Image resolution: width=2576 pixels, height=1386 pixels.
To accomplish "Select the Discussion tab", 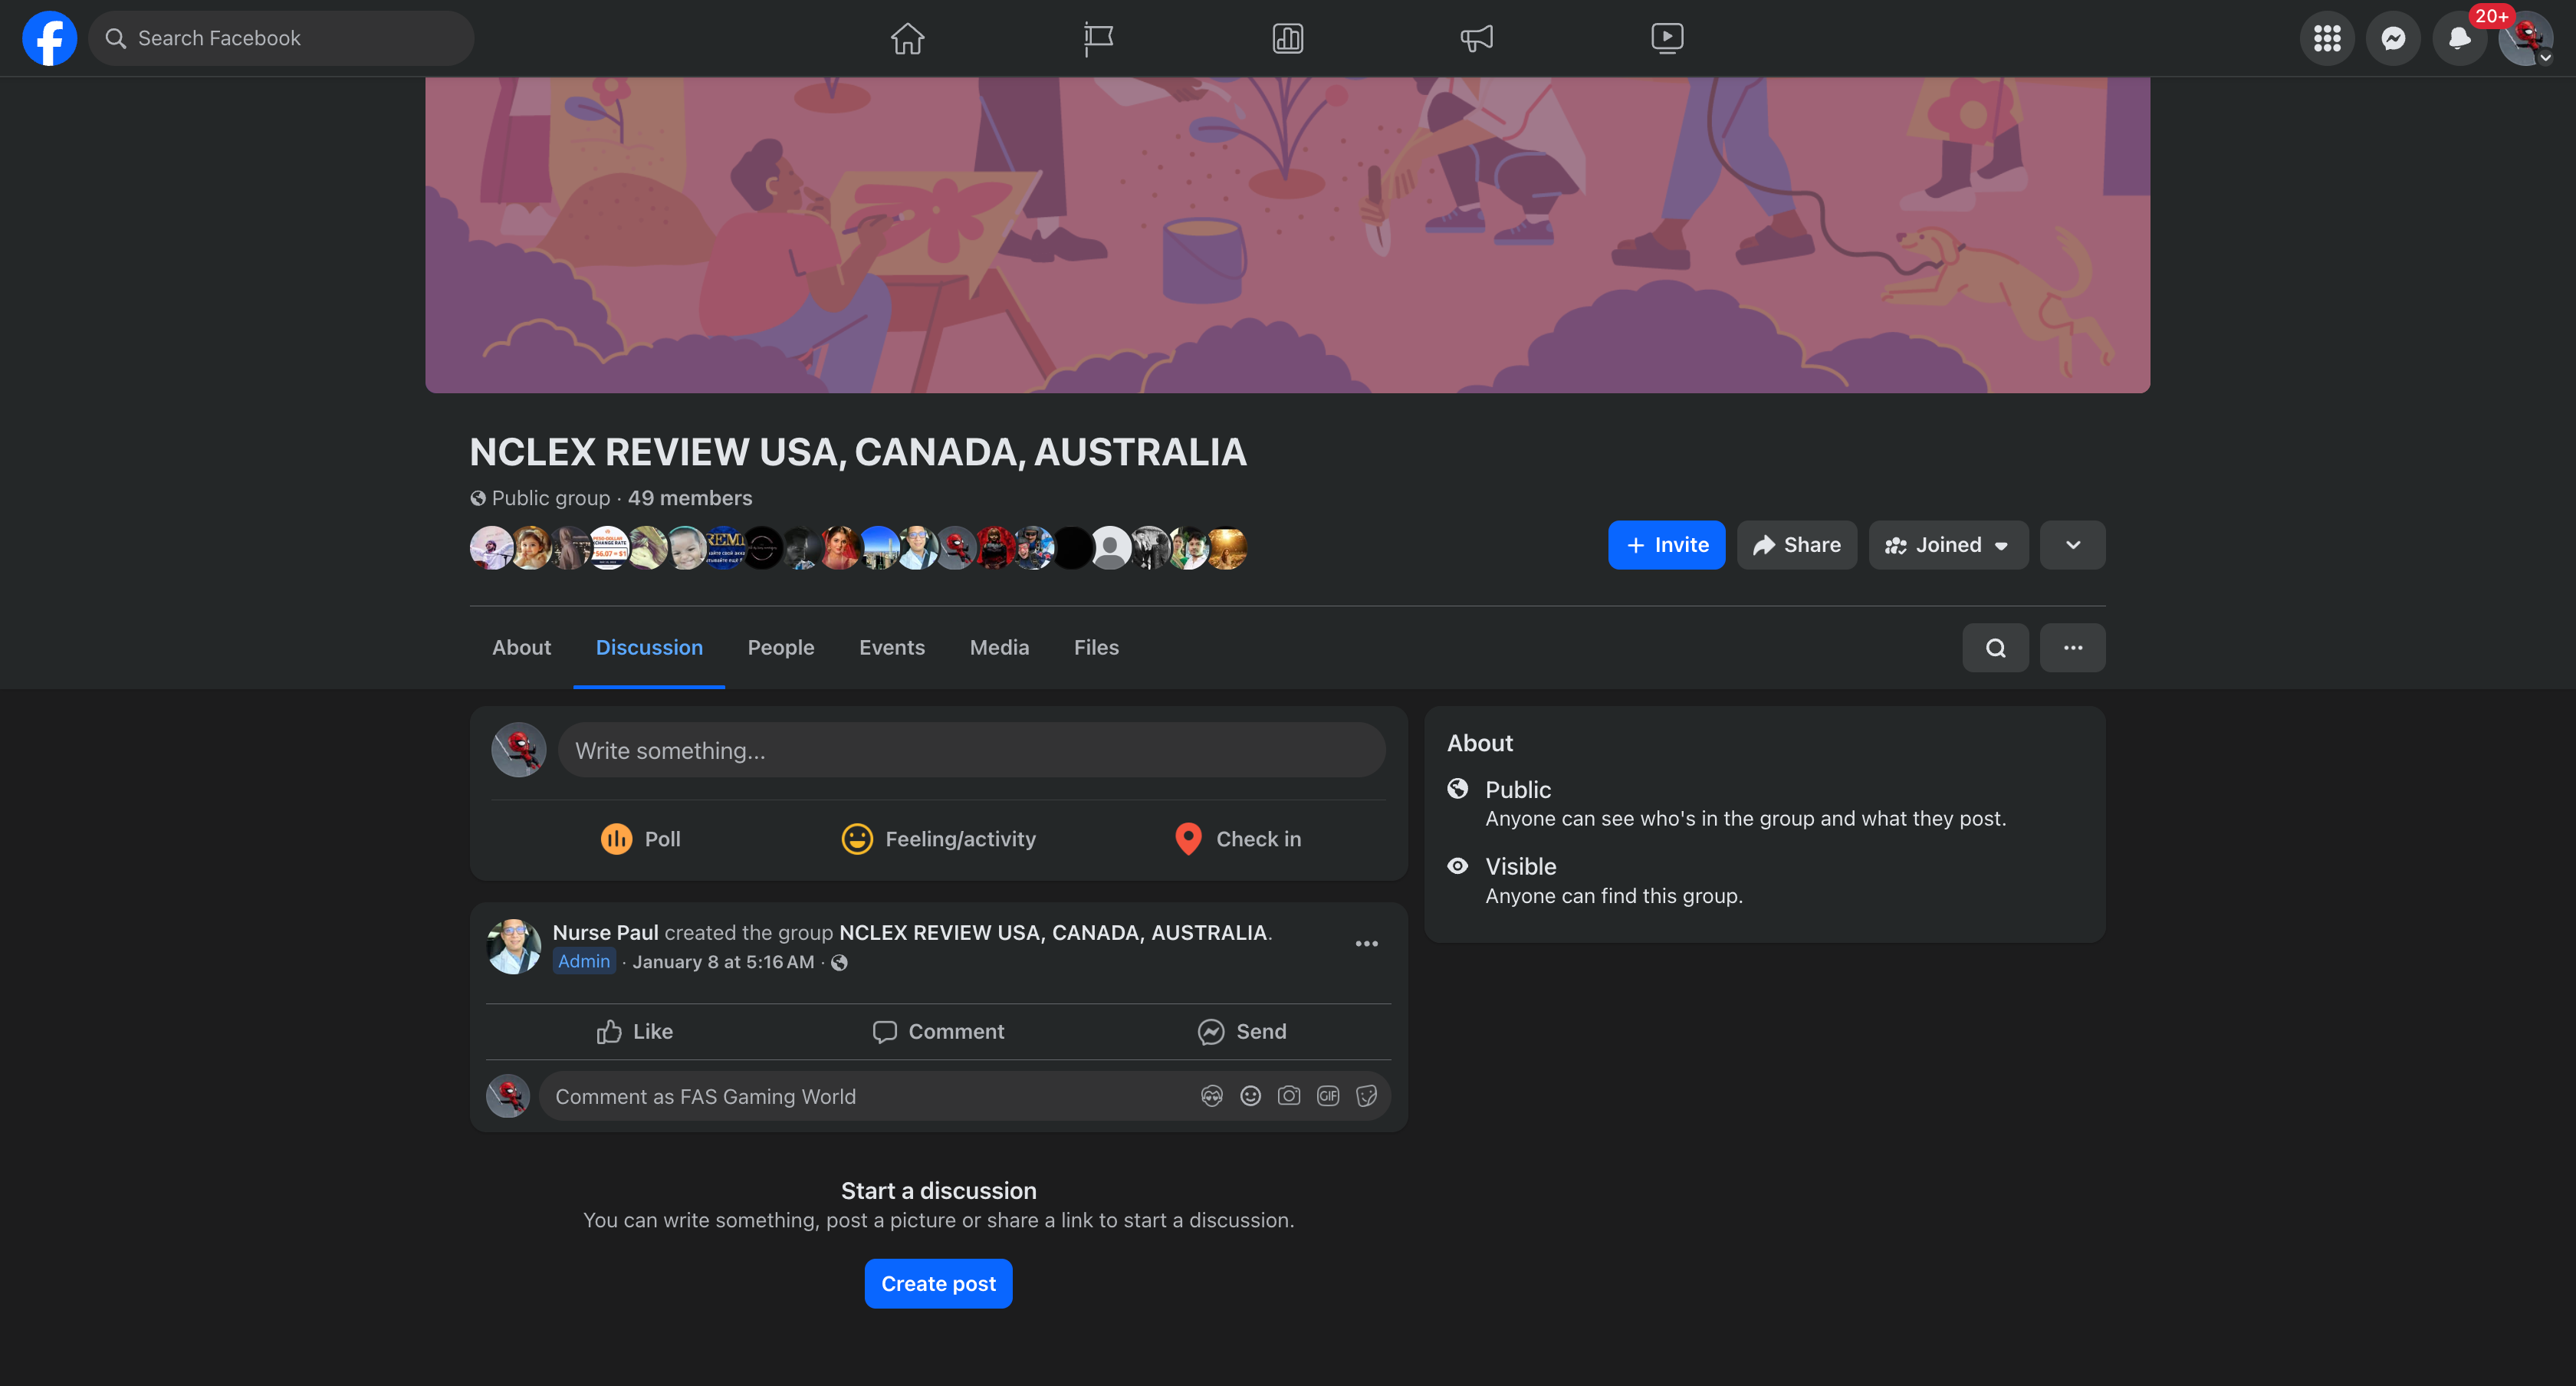I will pyautogui.click(x=649, y=648).
